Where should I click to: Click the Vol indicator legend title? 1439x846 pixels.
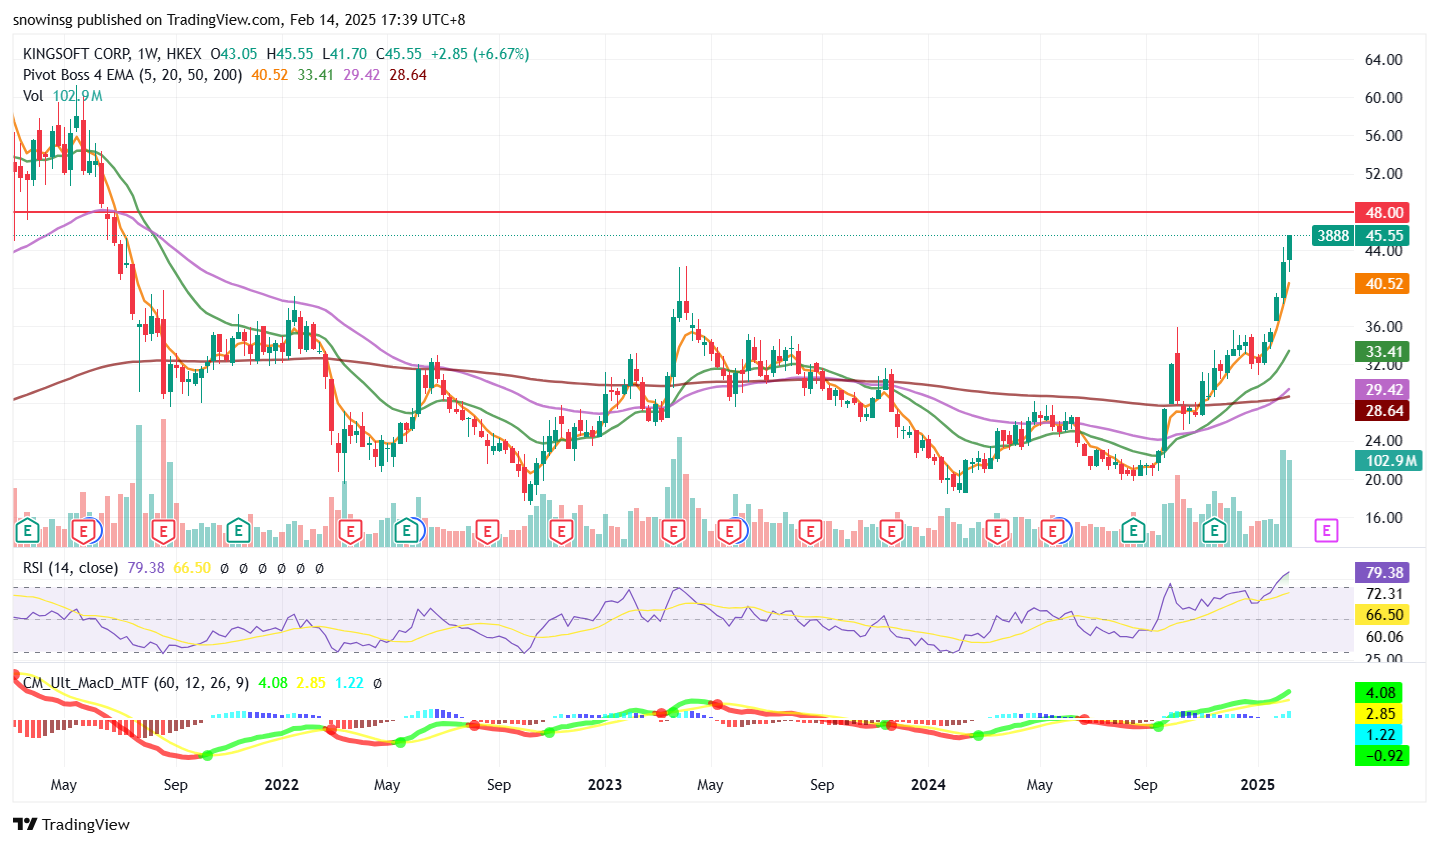pyautogui.click(x=33, y=96)
